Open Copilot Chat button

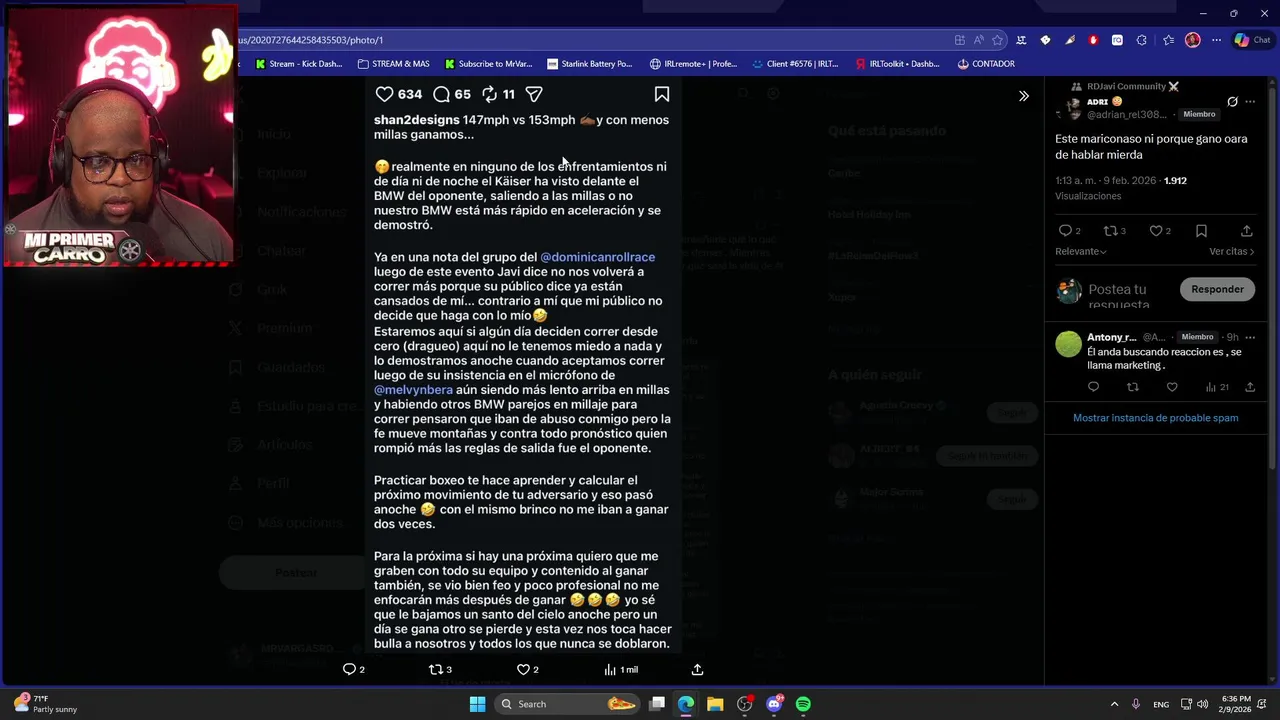(1252, 40)
